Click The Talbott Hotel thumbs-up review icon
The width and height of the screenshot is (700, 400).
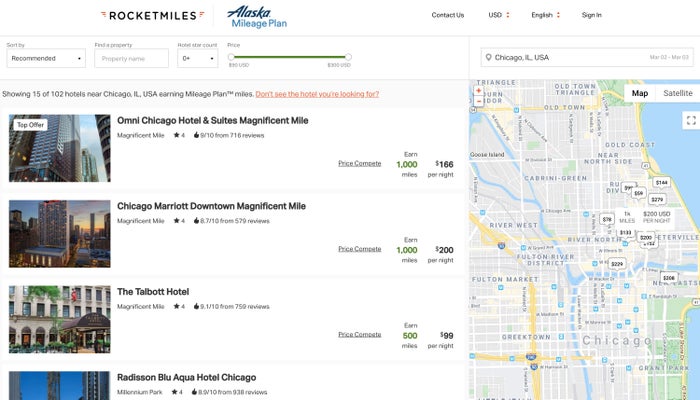pyautogui.click(x=196, y=306)
